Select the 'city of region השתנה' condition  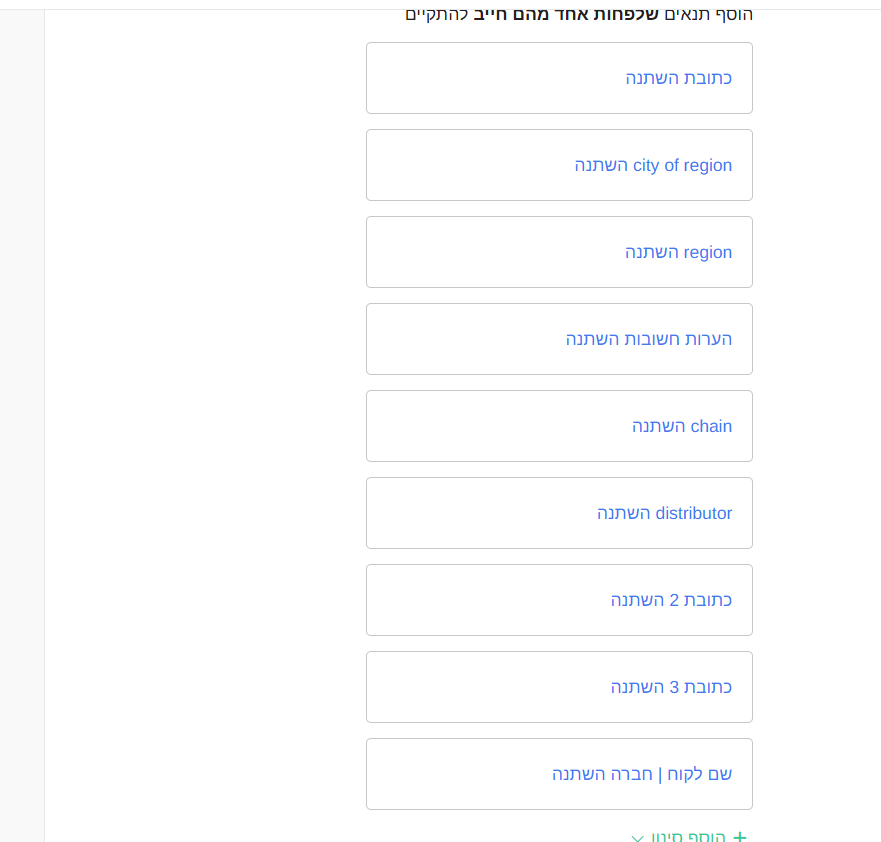tap(653, 165)
